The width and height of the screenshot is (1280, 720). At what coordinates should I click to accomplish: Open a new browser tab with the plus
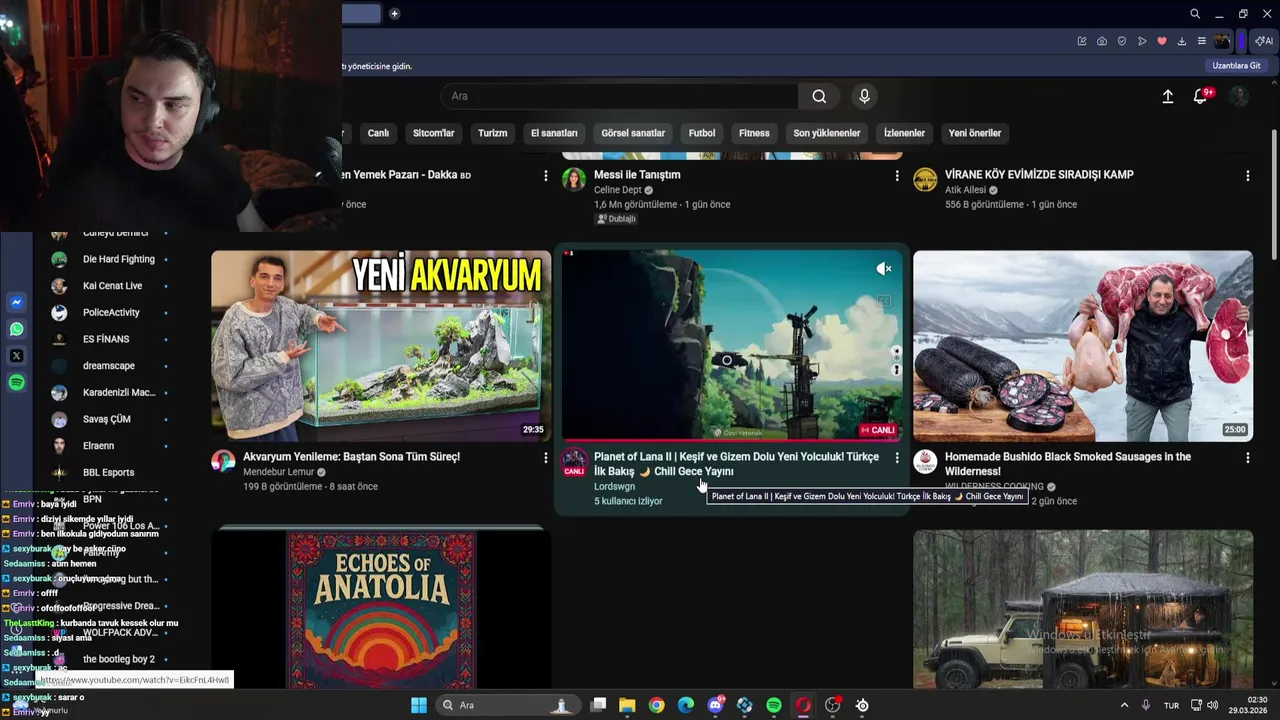pyautogui.click(x=394, y=13)
